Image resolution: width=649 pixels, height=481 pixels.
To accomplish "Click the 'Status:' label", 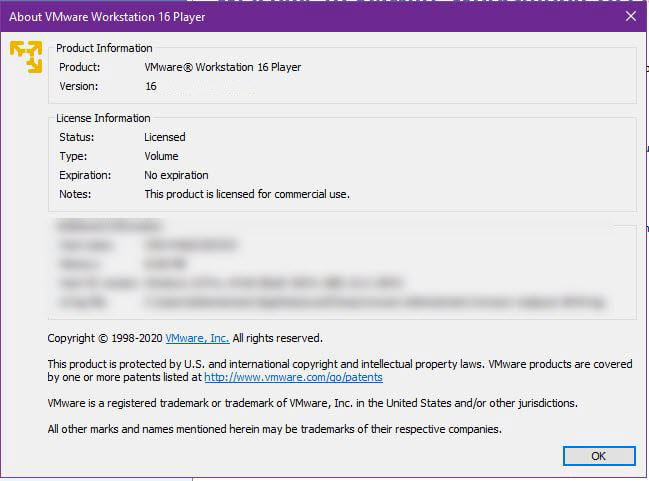I will pyautogui.click(x=77, y=137).
